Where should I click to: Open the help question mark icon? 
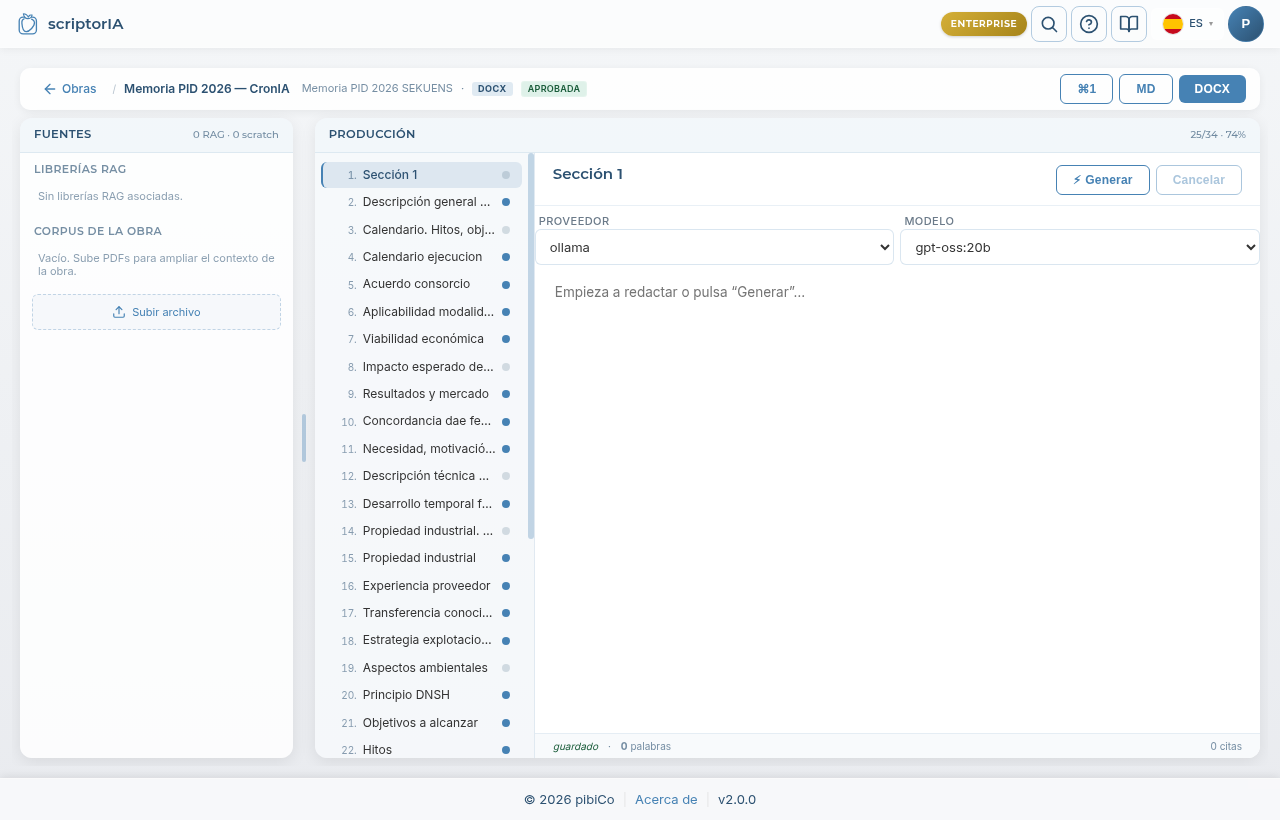point(1089,24)
